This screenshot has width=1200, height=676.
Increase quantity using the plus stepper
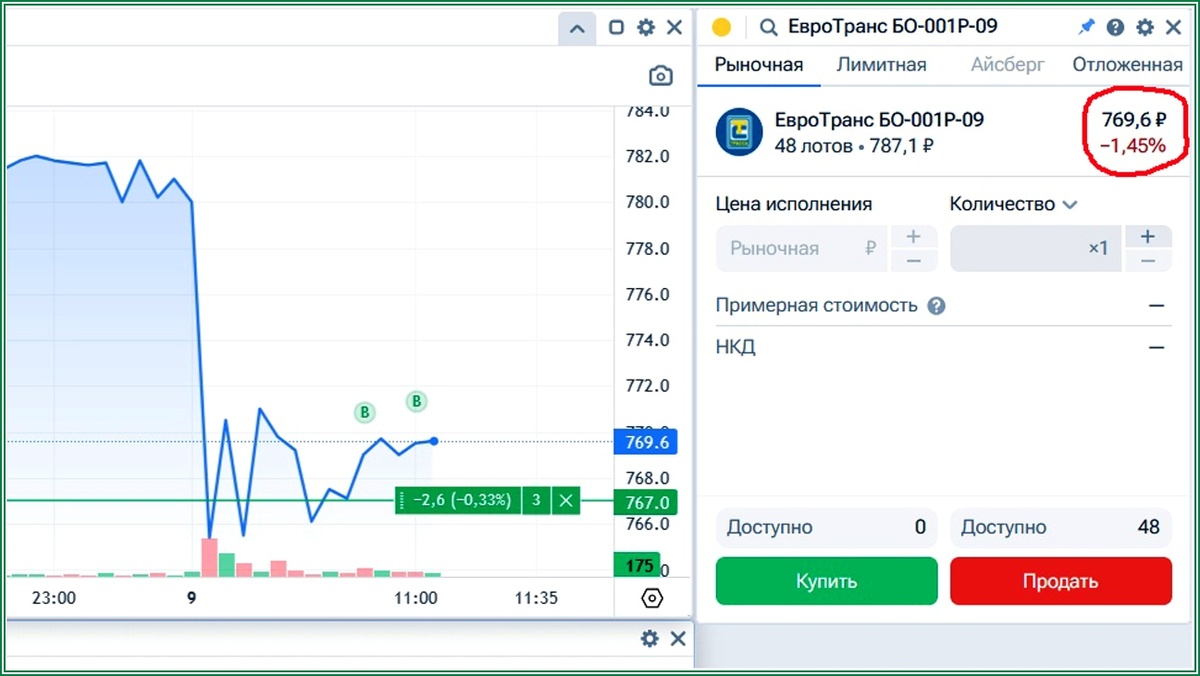tap(1148, 236)
